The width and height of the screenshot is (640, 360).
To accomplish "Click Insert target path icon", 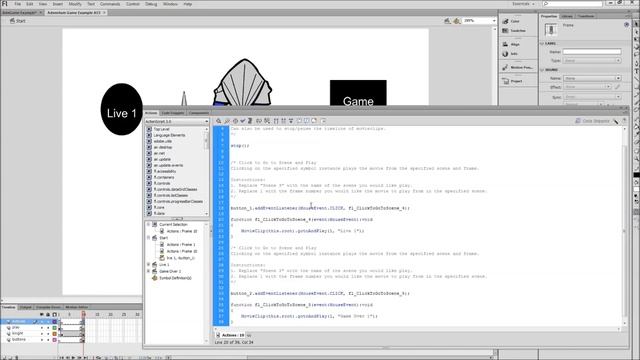I will (x=235, y=121).
